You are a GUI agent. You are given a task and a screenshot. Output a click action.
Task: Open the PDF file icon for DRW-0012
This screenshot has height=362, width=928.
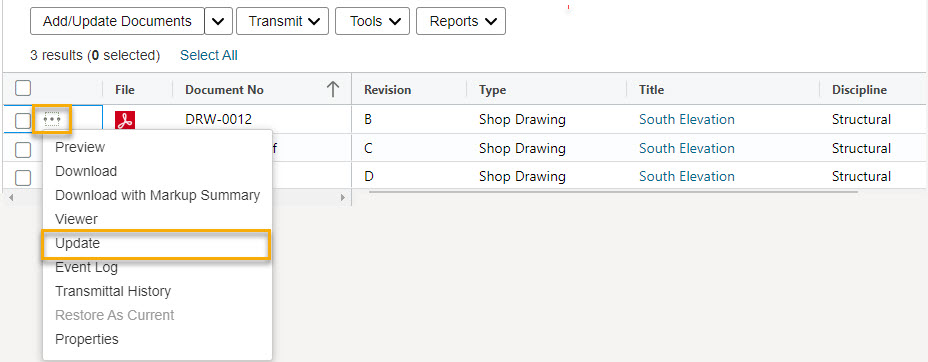(x=125, y=120)
